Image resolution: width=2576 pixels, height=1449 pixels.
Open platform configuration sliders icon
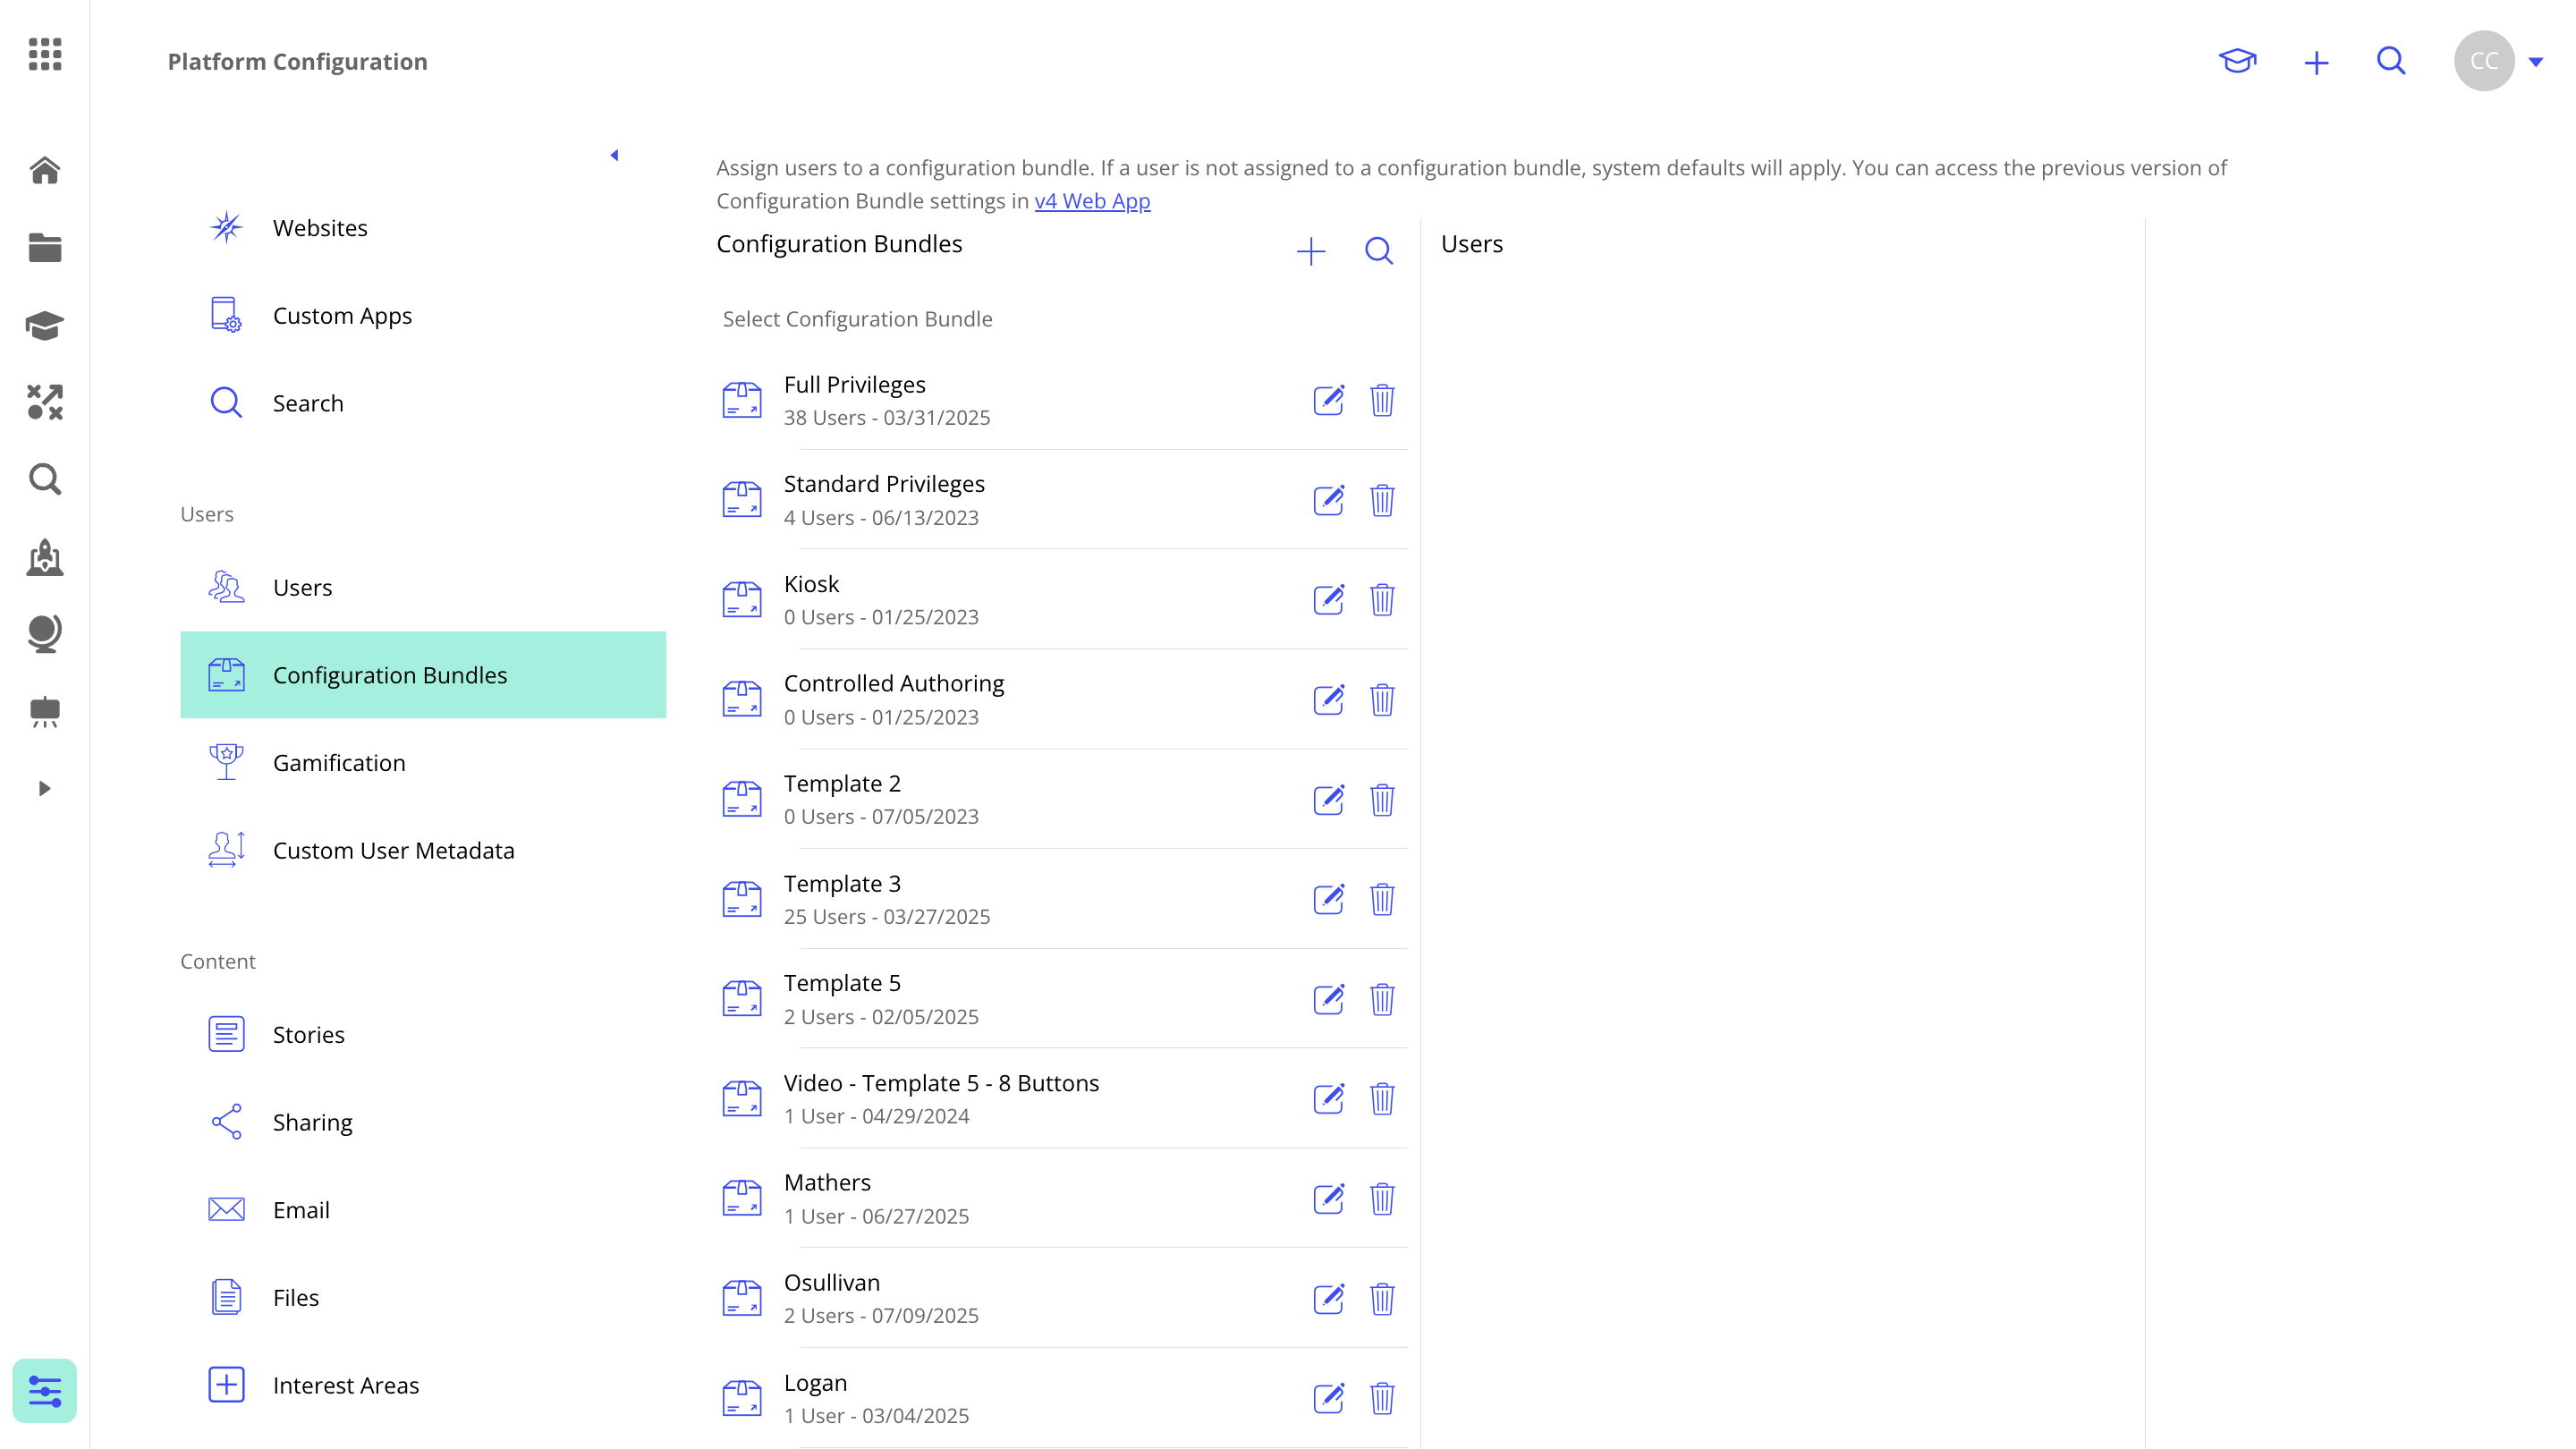click(x=45, y=1390)
